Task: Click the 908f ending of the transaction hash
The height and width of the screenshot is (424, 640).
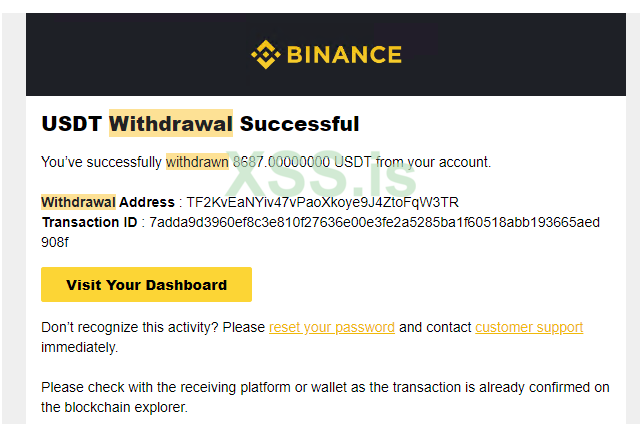Action: 55,241
